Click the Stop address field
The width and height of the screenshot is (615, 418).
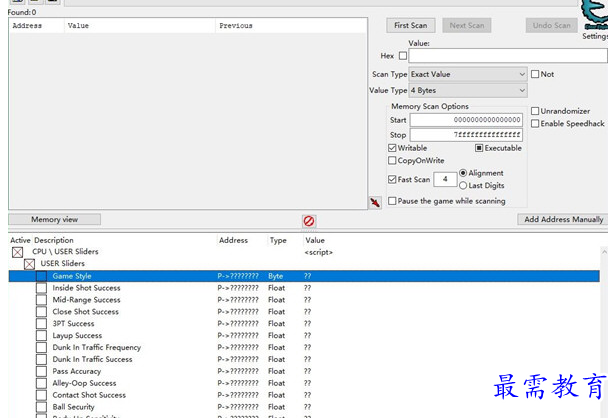466,135
